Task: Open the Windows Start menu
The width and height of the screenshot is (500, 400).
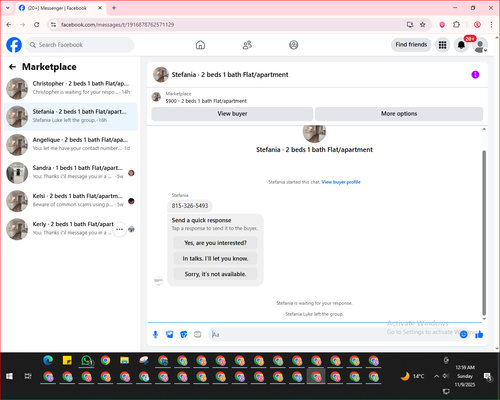Action: pos(9,376)
